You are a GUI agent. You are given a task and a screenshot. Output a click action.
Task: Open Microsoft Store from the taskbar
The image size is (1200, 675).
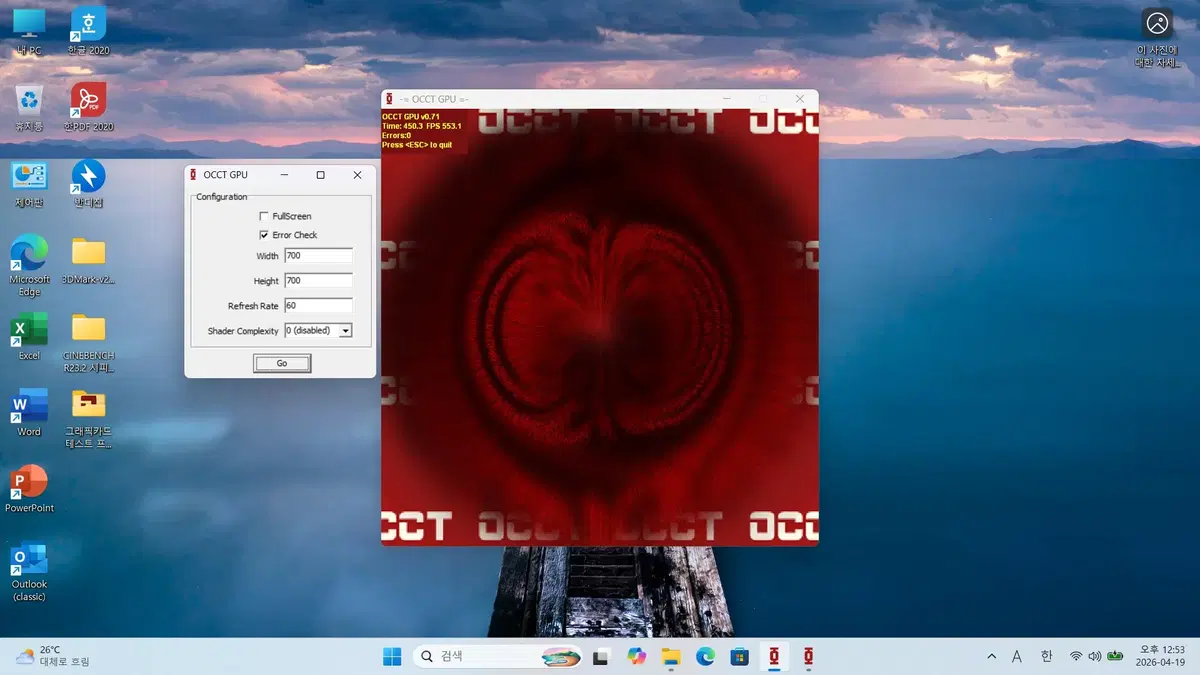point(739,656)
